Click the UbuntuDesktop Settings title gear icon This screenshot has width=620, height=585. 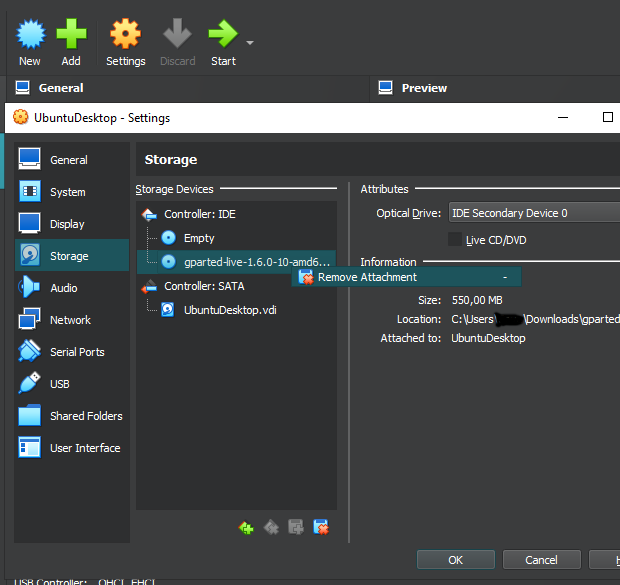coord(21,117)
